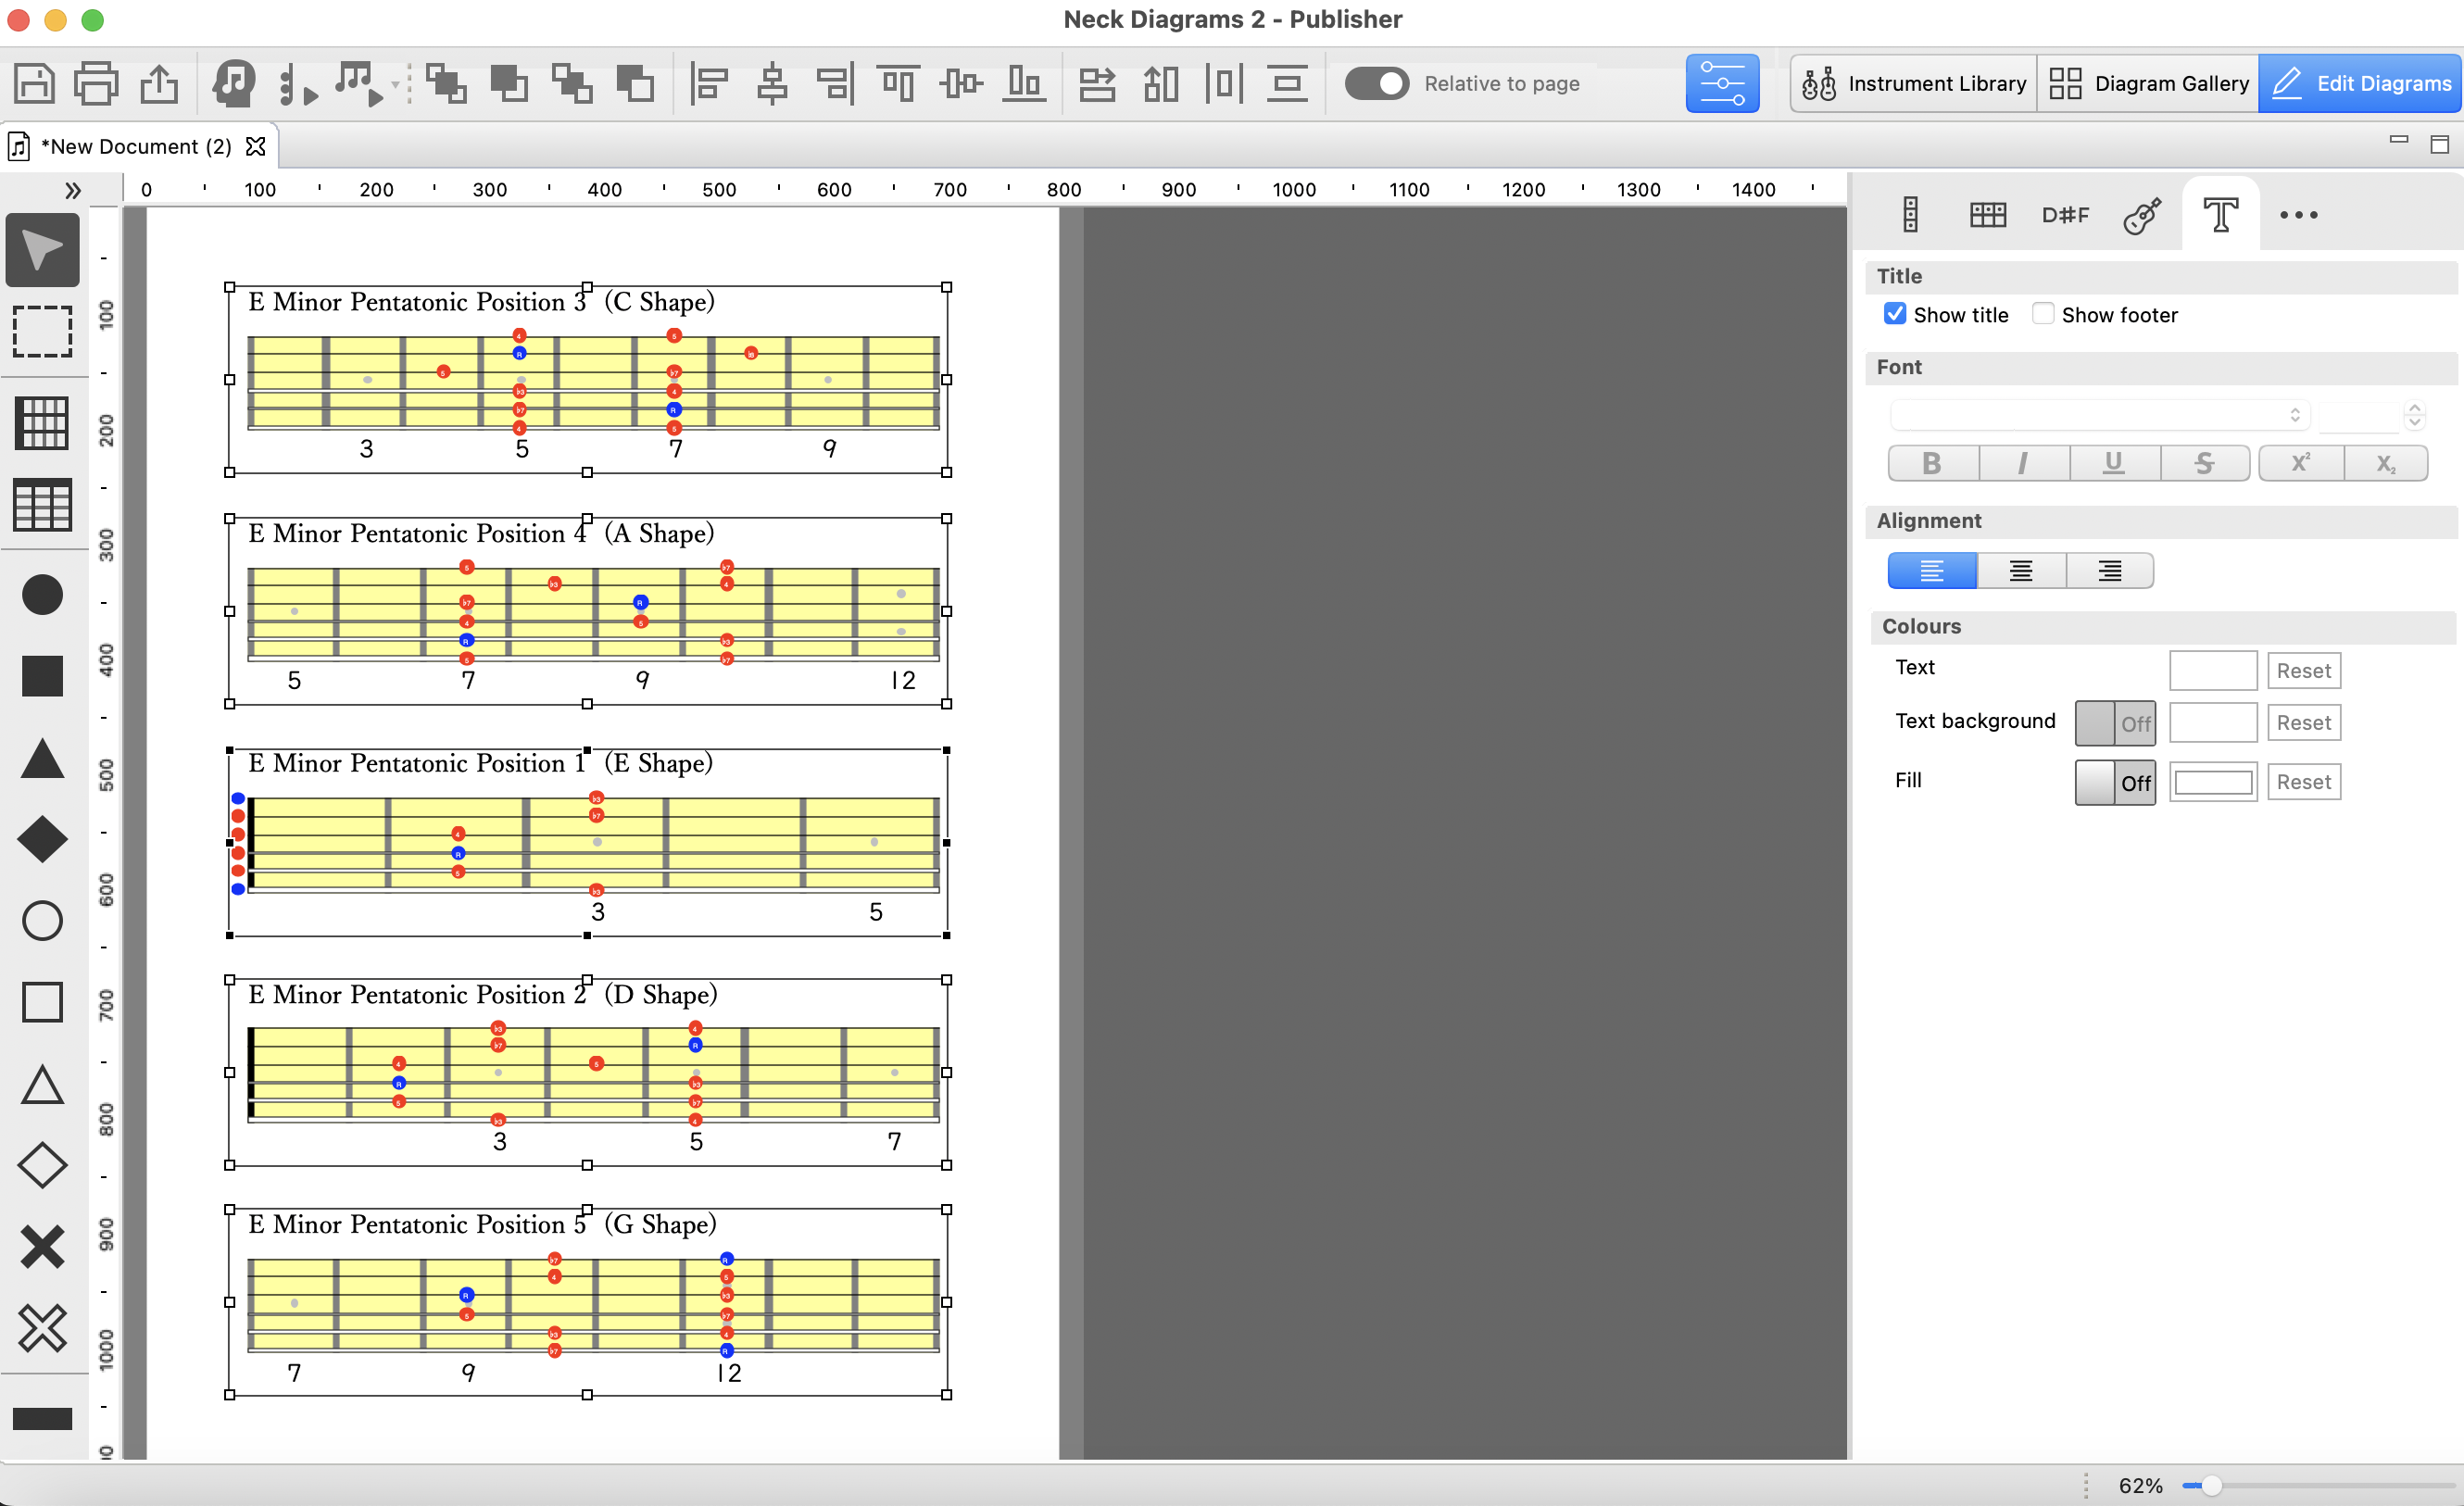The height and width of the screenshot is (1506, 2464).
Task: Open the text settings T tab
Action: [2220, 214]
